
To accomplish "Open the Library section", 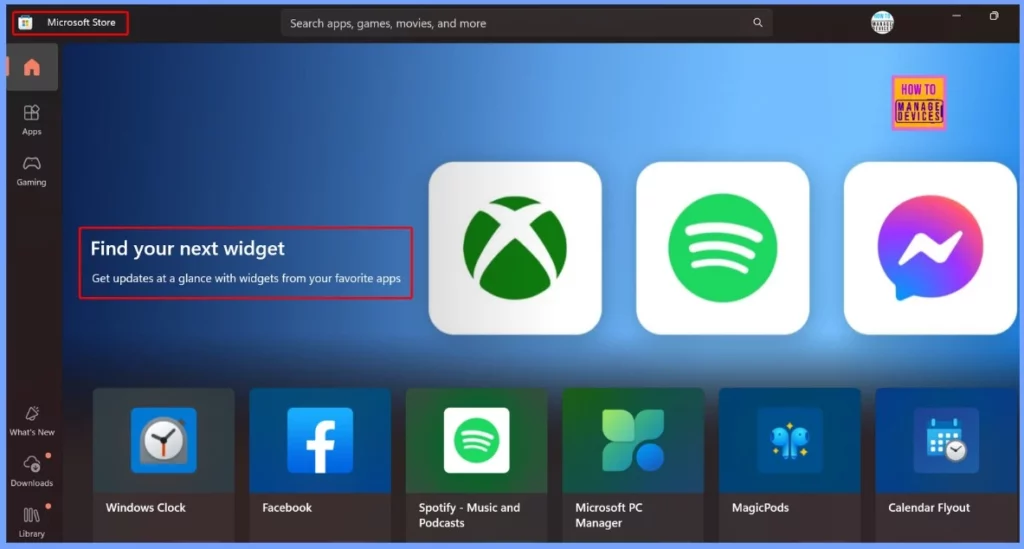I will coord(31,522).
